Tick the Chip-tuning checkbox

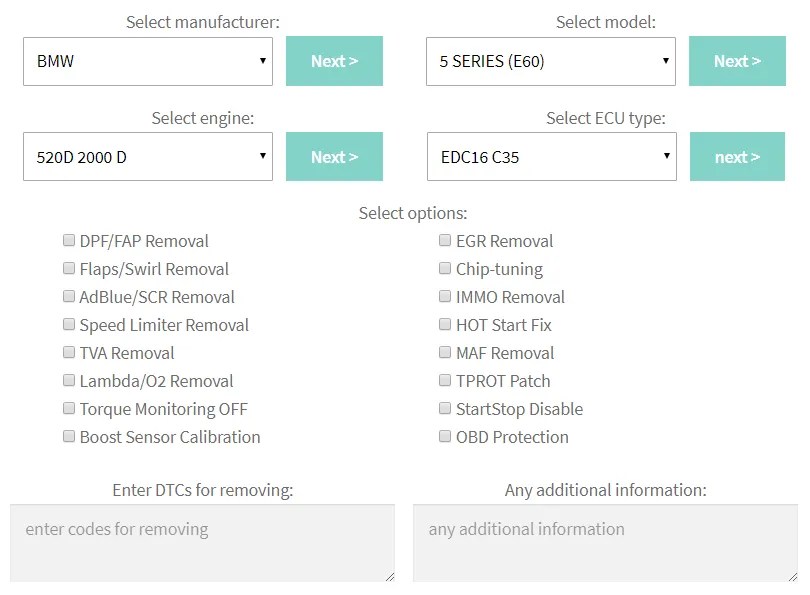[x=445, y=268]
